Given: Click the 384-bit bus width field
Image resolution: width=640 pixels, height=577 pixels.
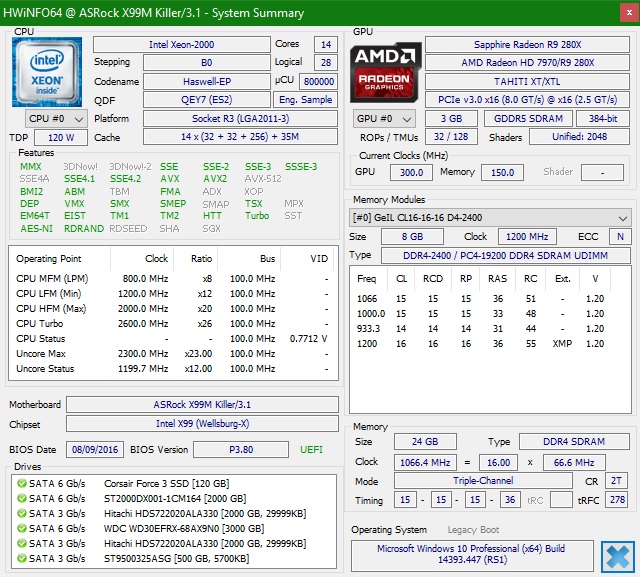Looking at the screenshot, I should (x=603, y=119).
